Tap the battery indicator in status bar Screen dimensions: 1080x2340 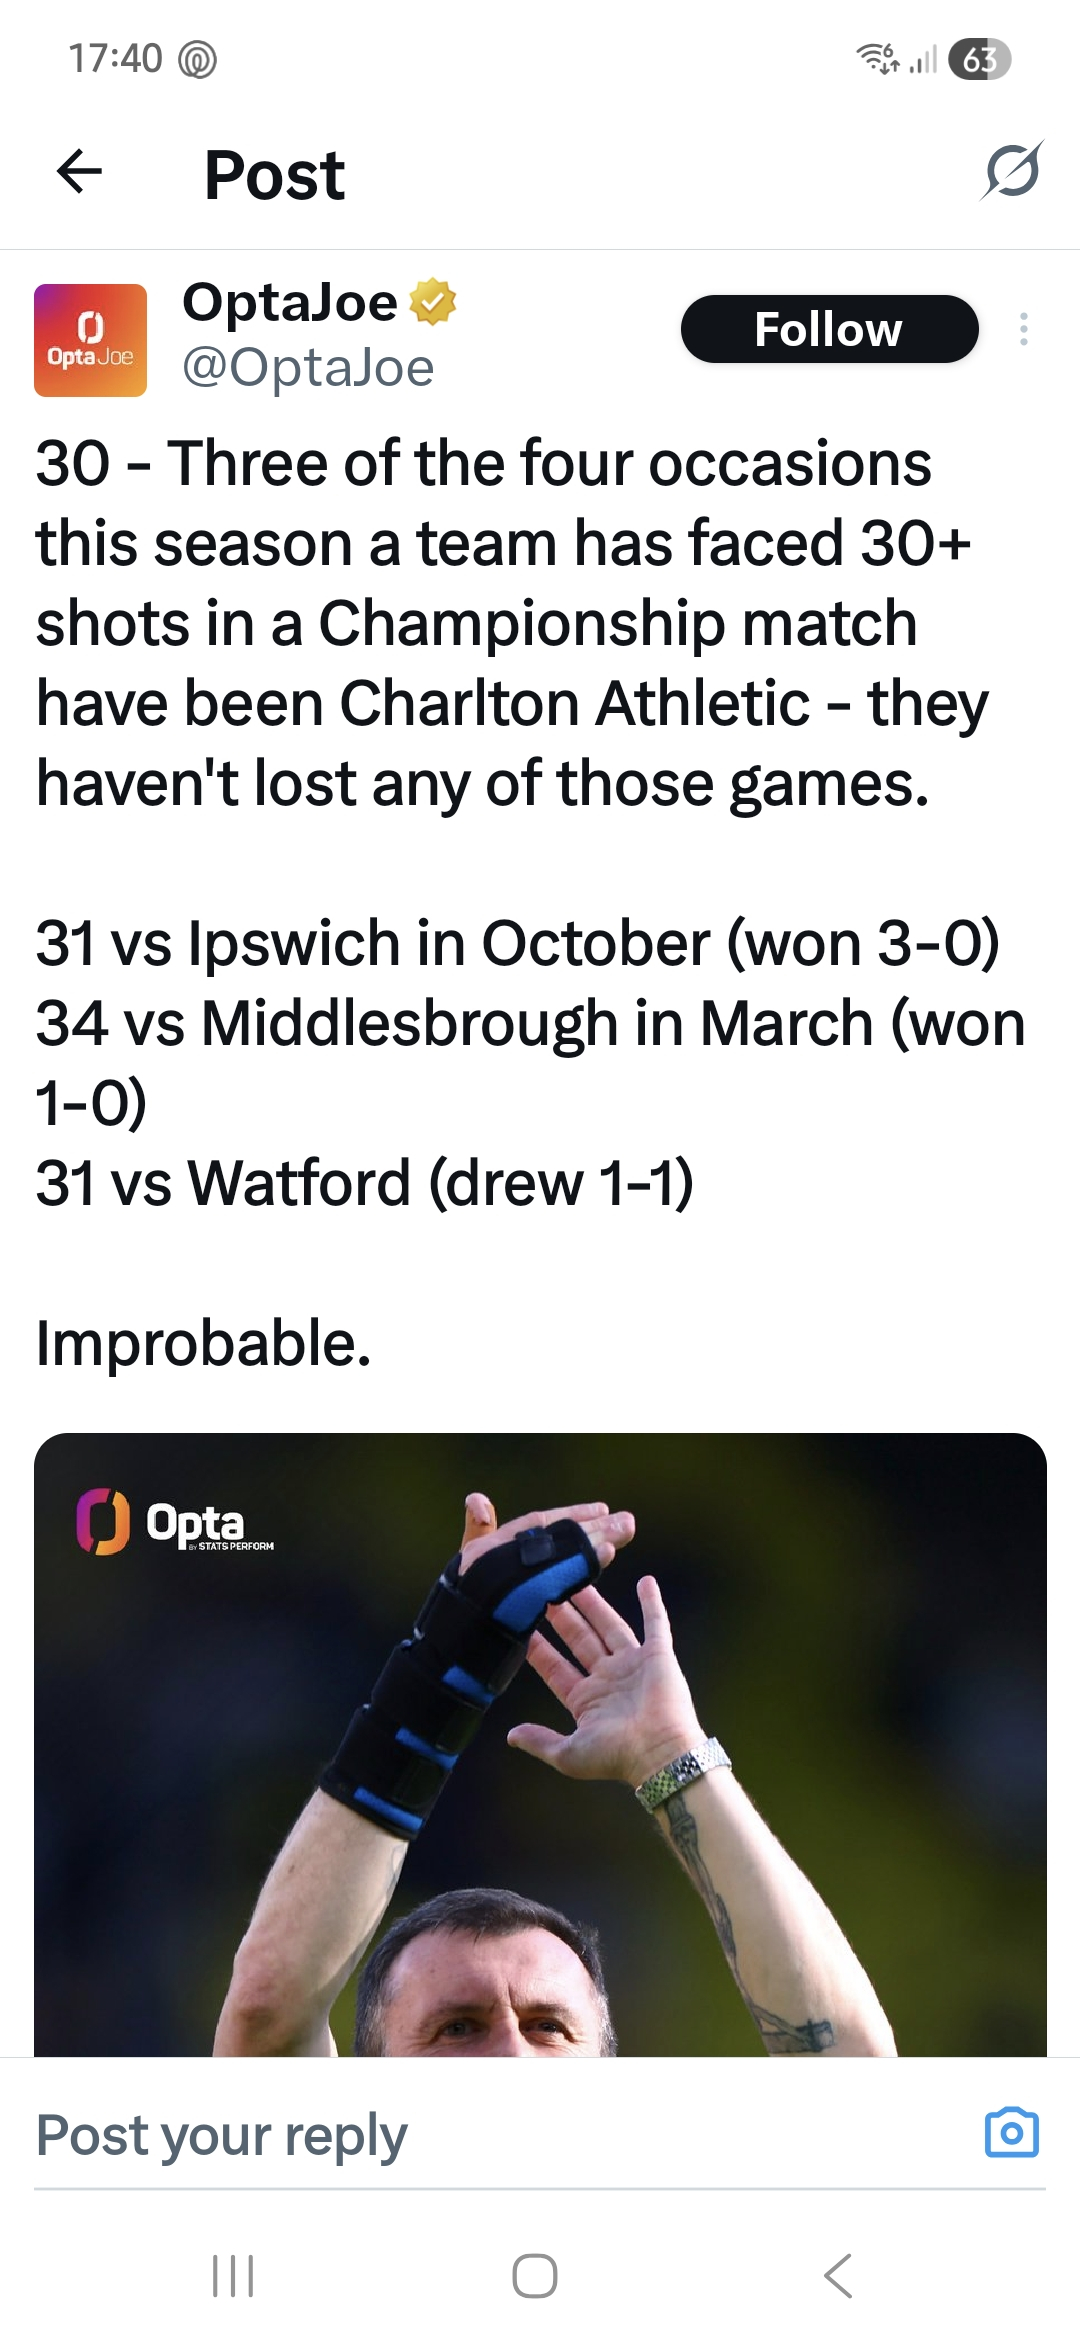point(979,60)
